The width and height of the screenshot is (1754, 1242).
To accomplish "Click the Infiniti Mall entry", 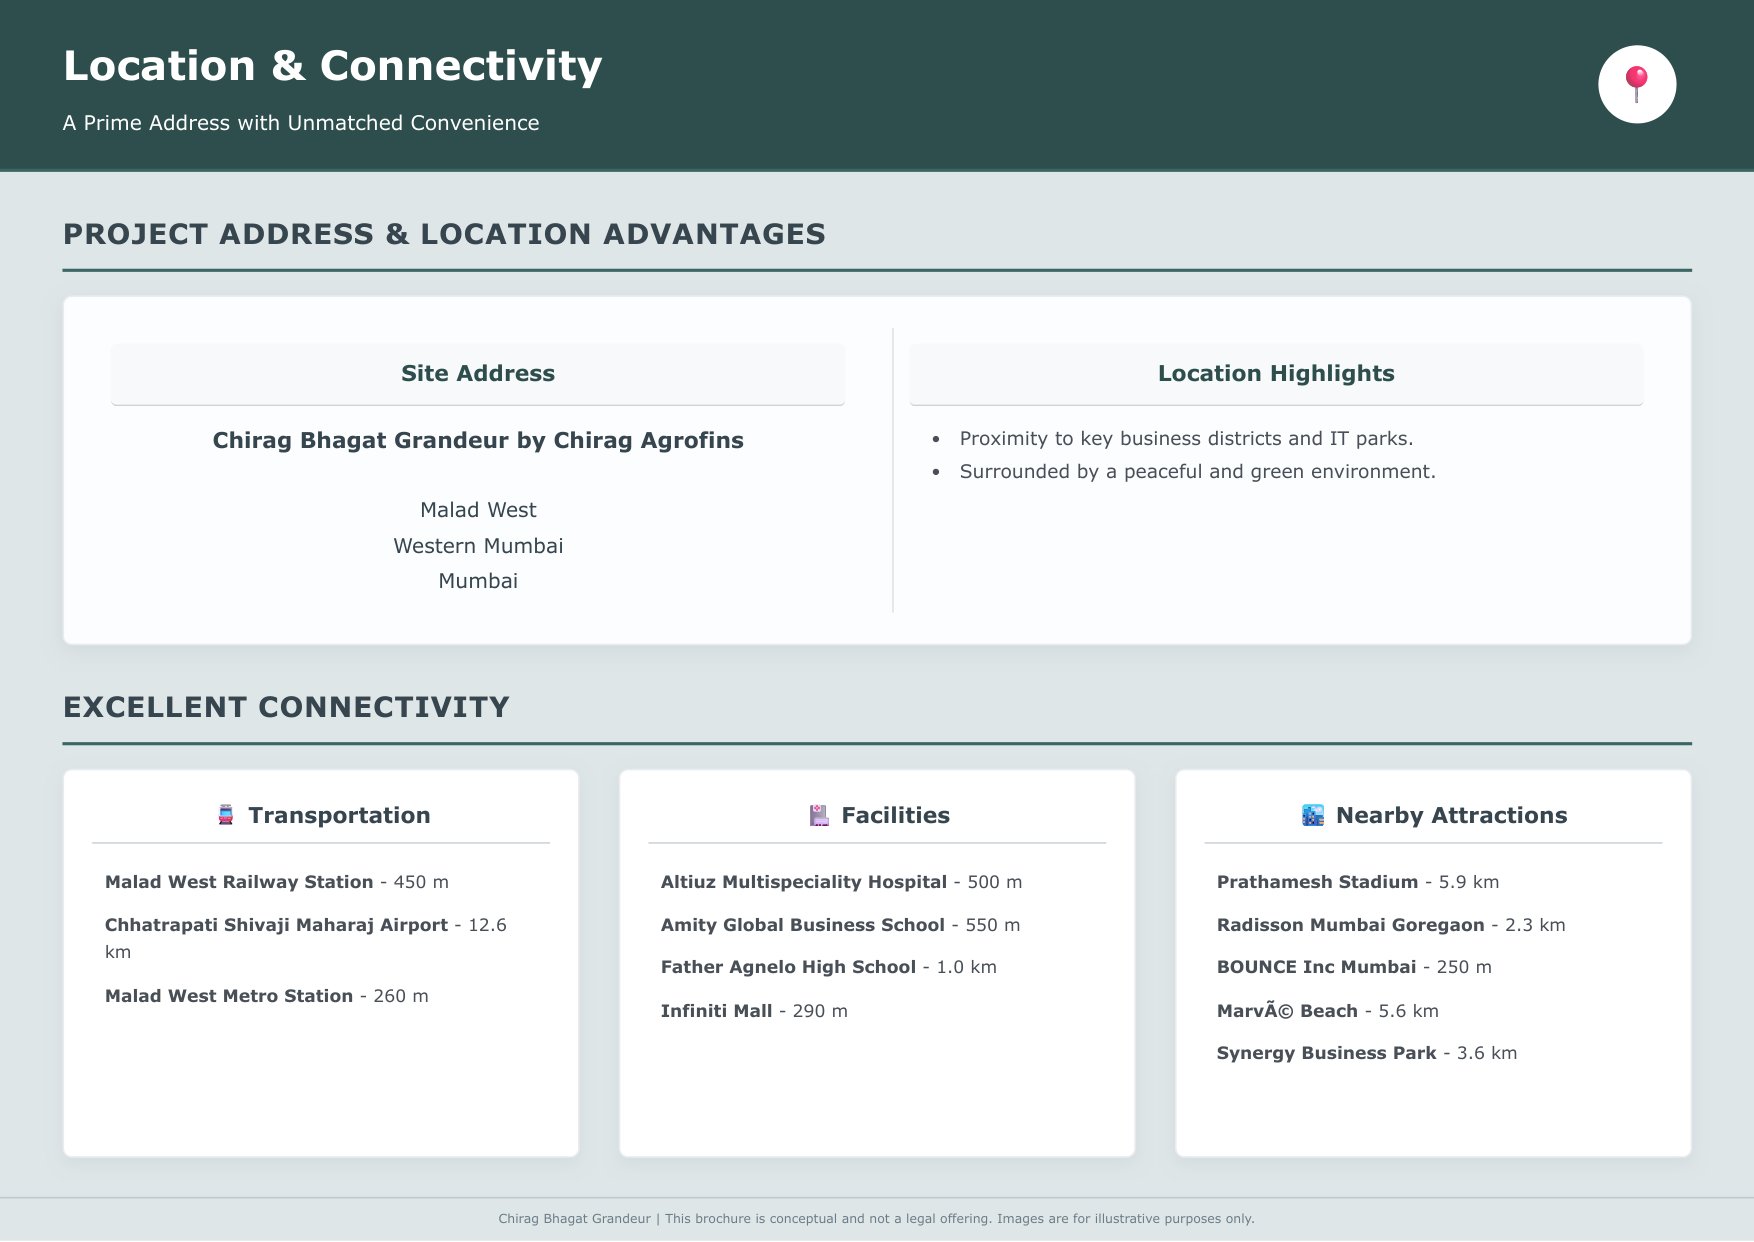I will point(754,1011).
